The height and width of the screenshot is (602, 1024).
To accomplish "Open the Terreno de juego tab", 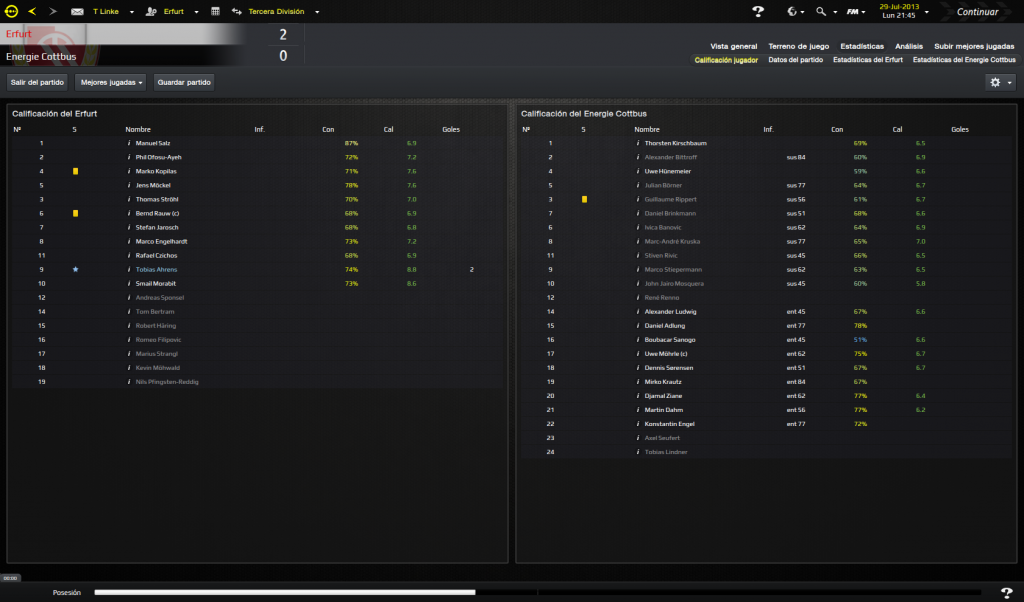I will 799,46.
